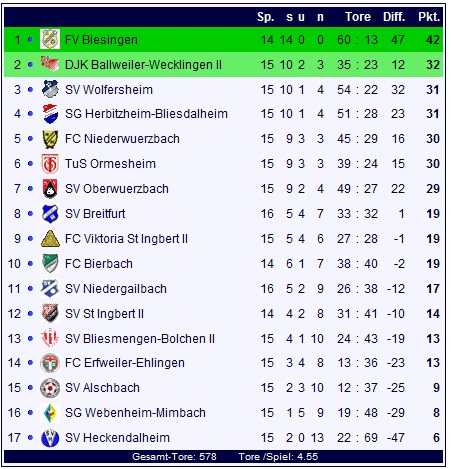The width and height of the screenshot is (451, 469).
Task: Click the Pkt. column header
Action: [x=429, y=17]
